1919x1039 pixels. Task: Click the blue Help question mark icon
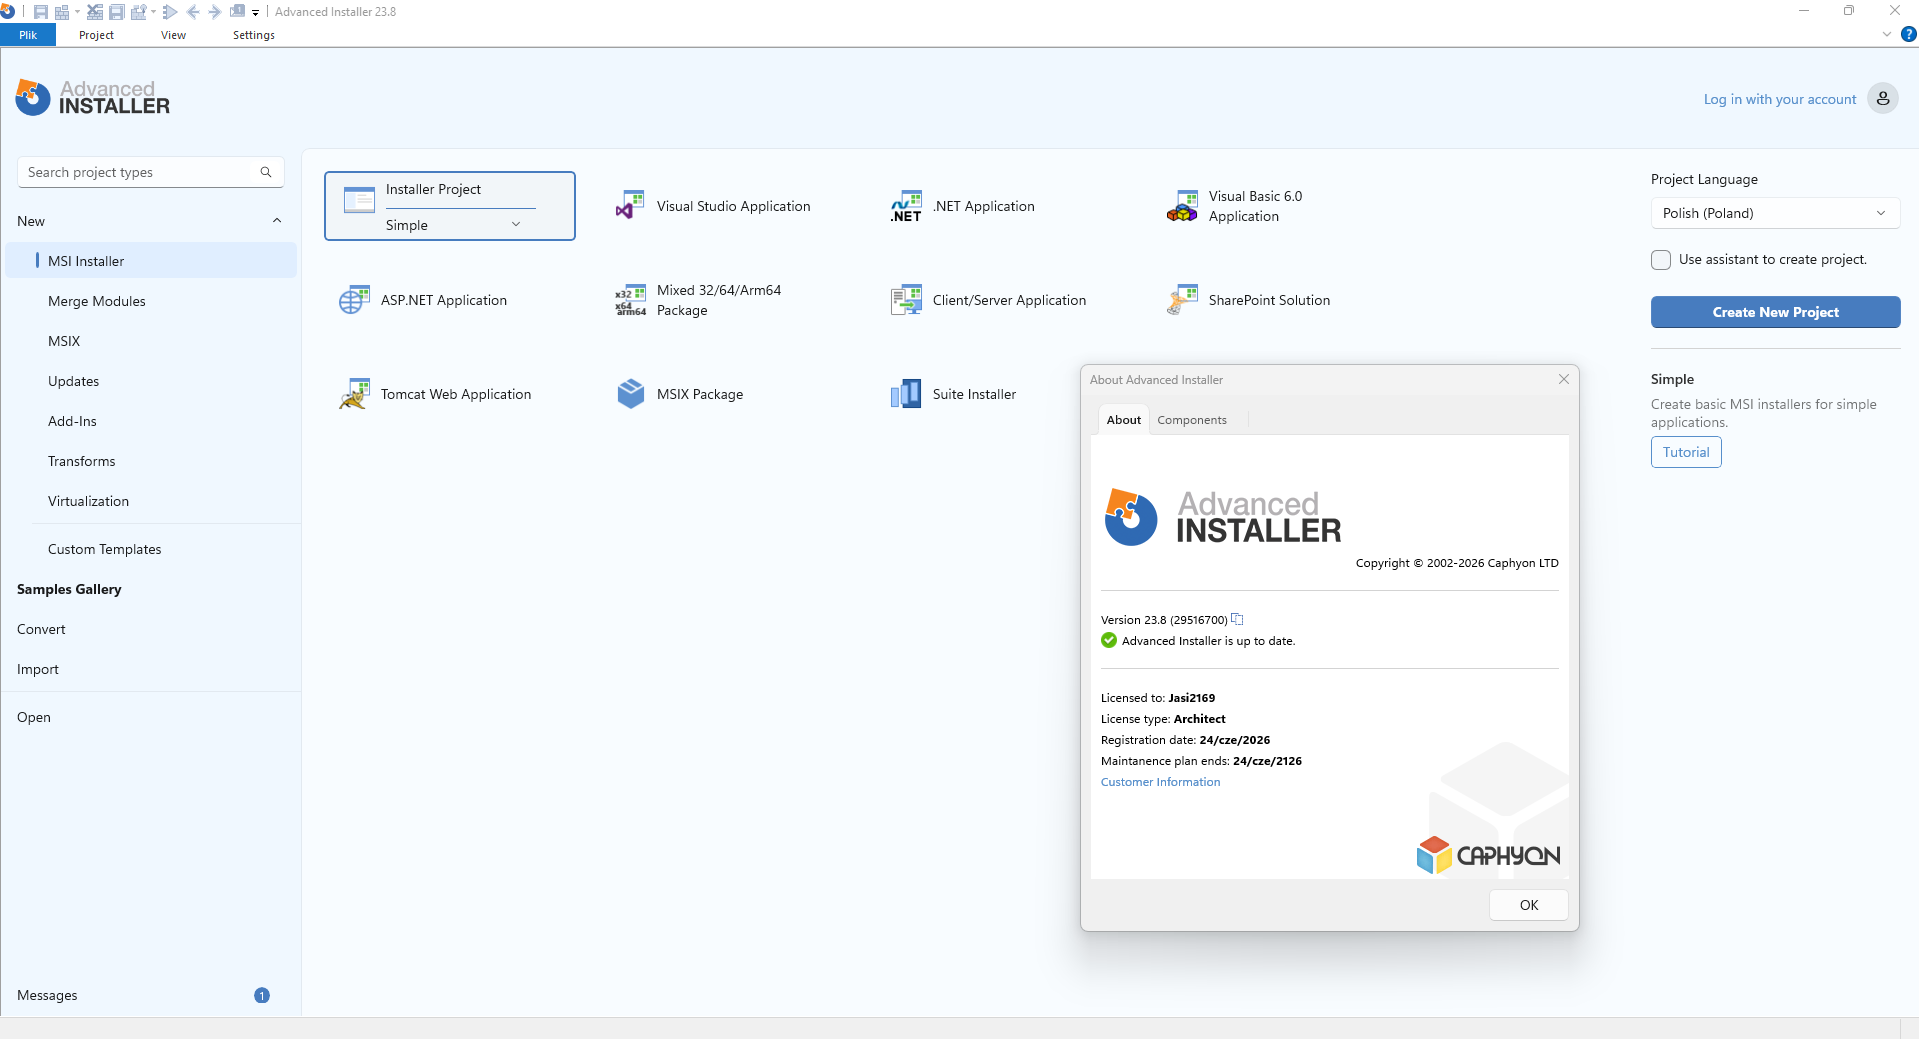click(1909, 34)
